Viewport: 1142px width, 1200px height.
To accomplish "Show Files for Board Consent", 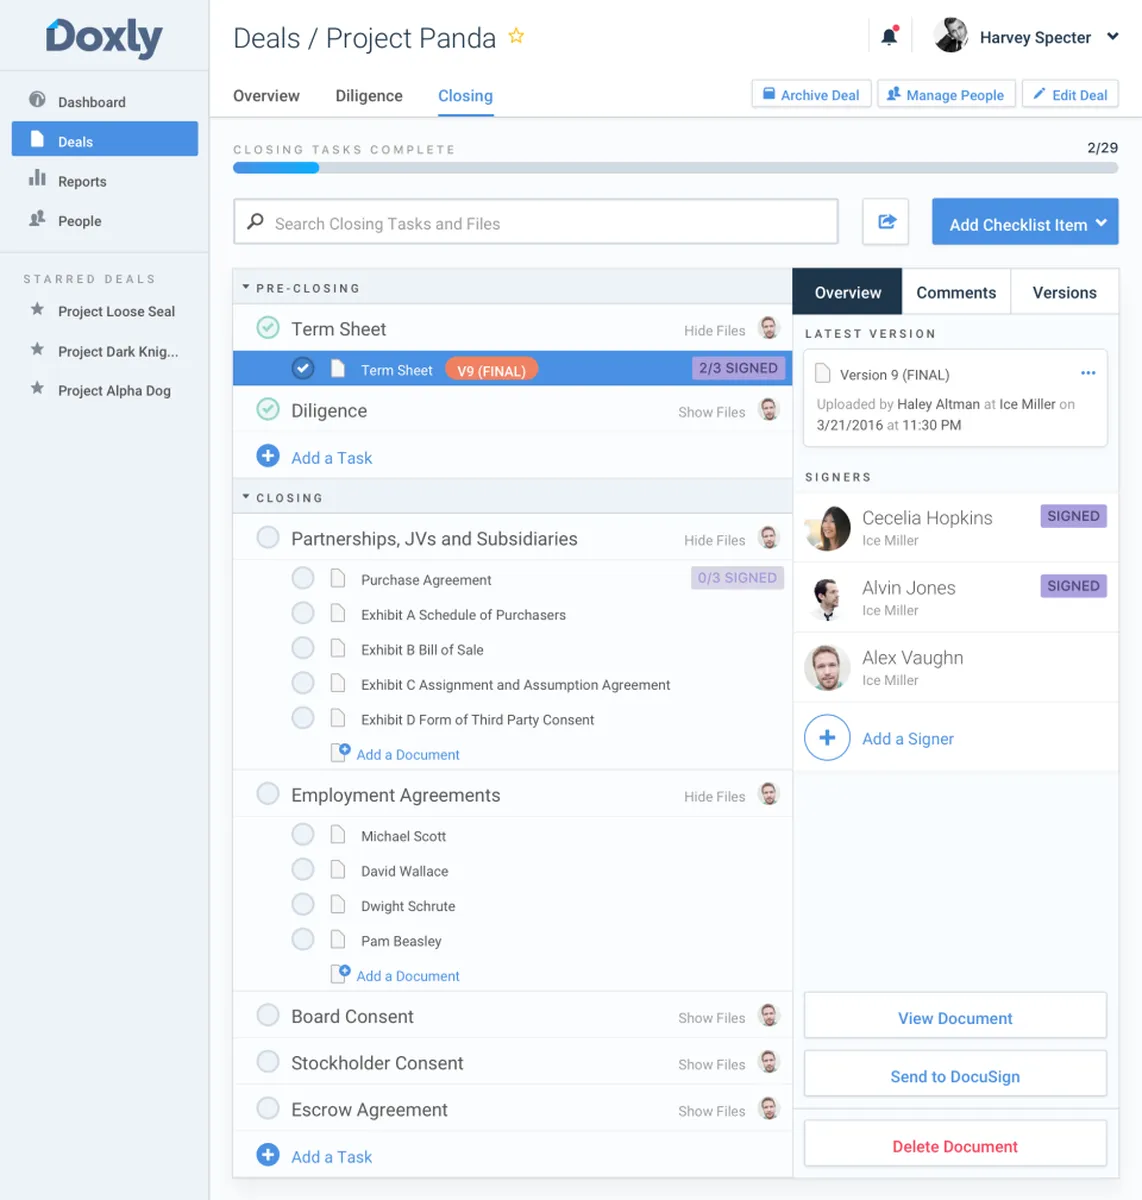I will pyautogui.click(x=711, y=1018).
